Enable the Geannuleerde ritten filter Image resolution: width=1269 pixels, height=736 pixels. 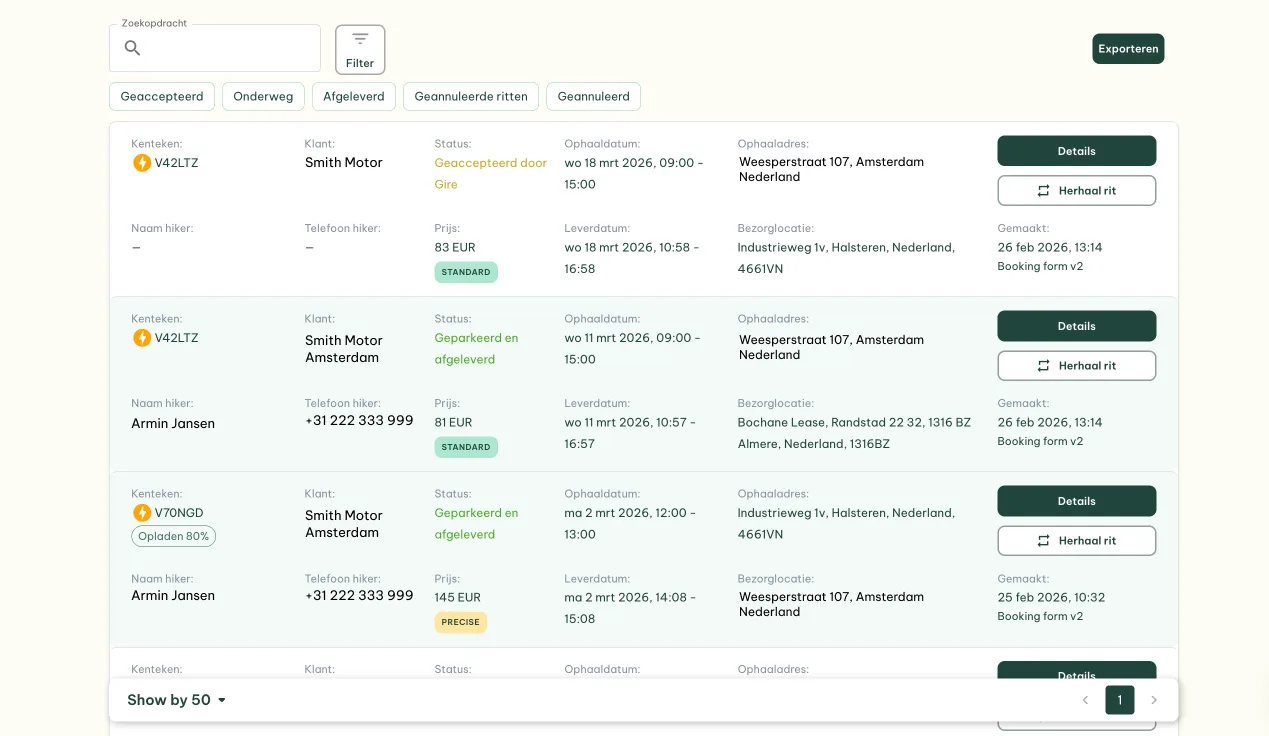(x=471, y=96)
